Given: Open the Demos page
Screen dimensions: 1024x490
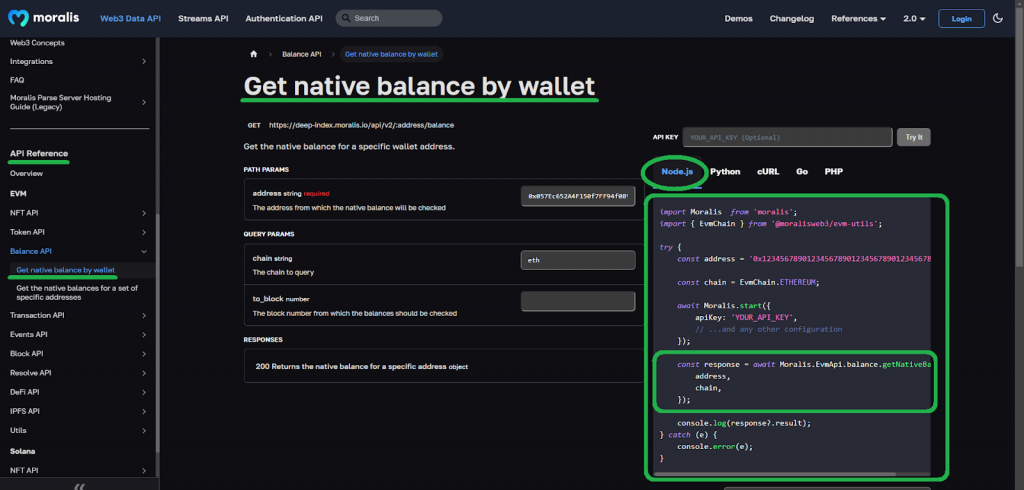Looking at the screenshot, I should pyautogui.click(x=738, y=18).
